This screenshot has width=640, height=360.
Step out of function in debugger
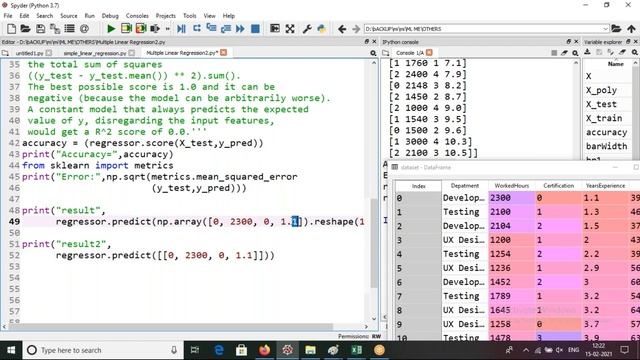pyautogui.click(x=226, y=29)
